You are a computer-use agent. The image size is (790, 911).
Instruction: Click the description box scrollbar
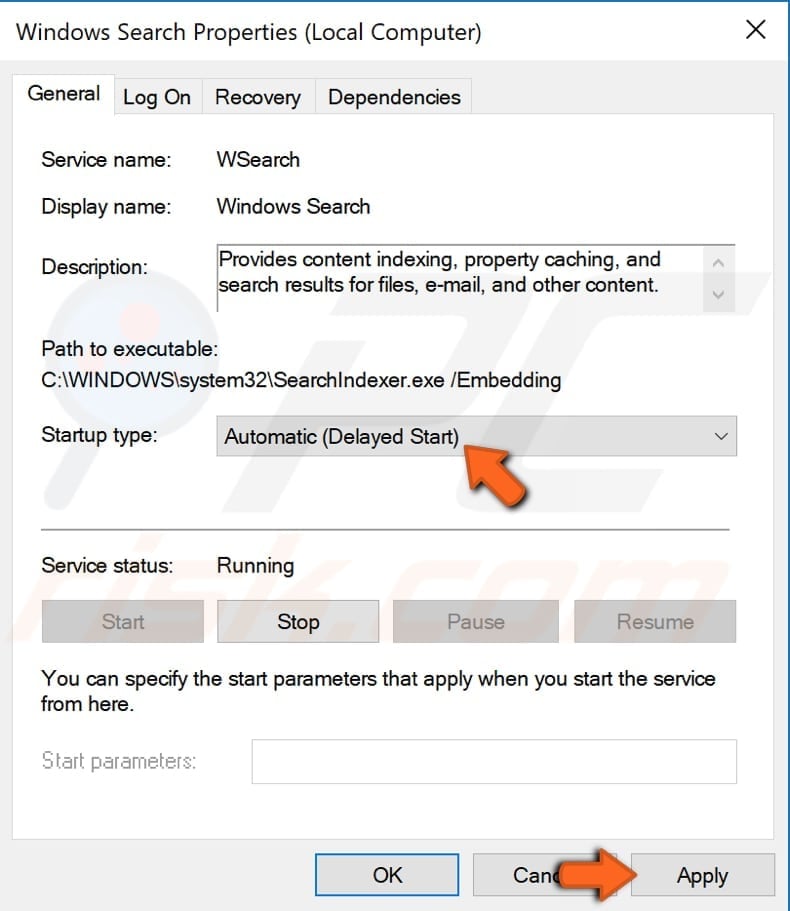(x=719, y=278)
